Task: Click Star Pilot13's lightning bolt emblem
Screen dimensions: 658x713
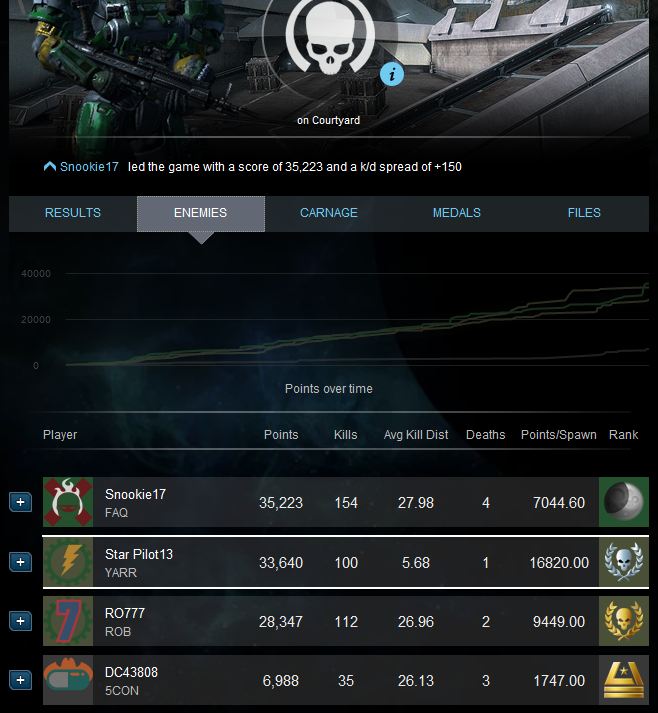Action: (x=68, y=562)
